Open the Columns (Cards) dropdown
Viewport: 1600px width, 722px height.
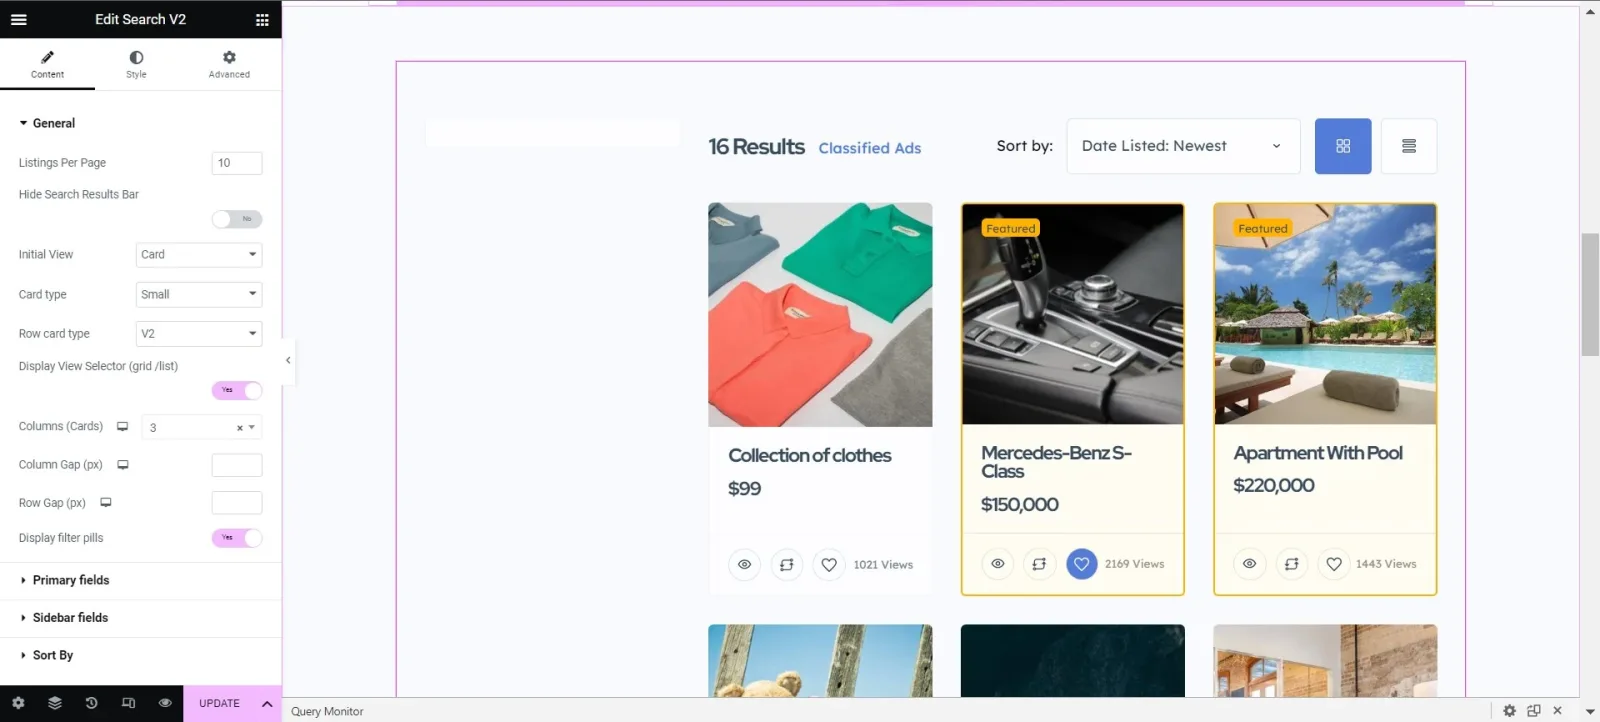click(x=202, y=427)
